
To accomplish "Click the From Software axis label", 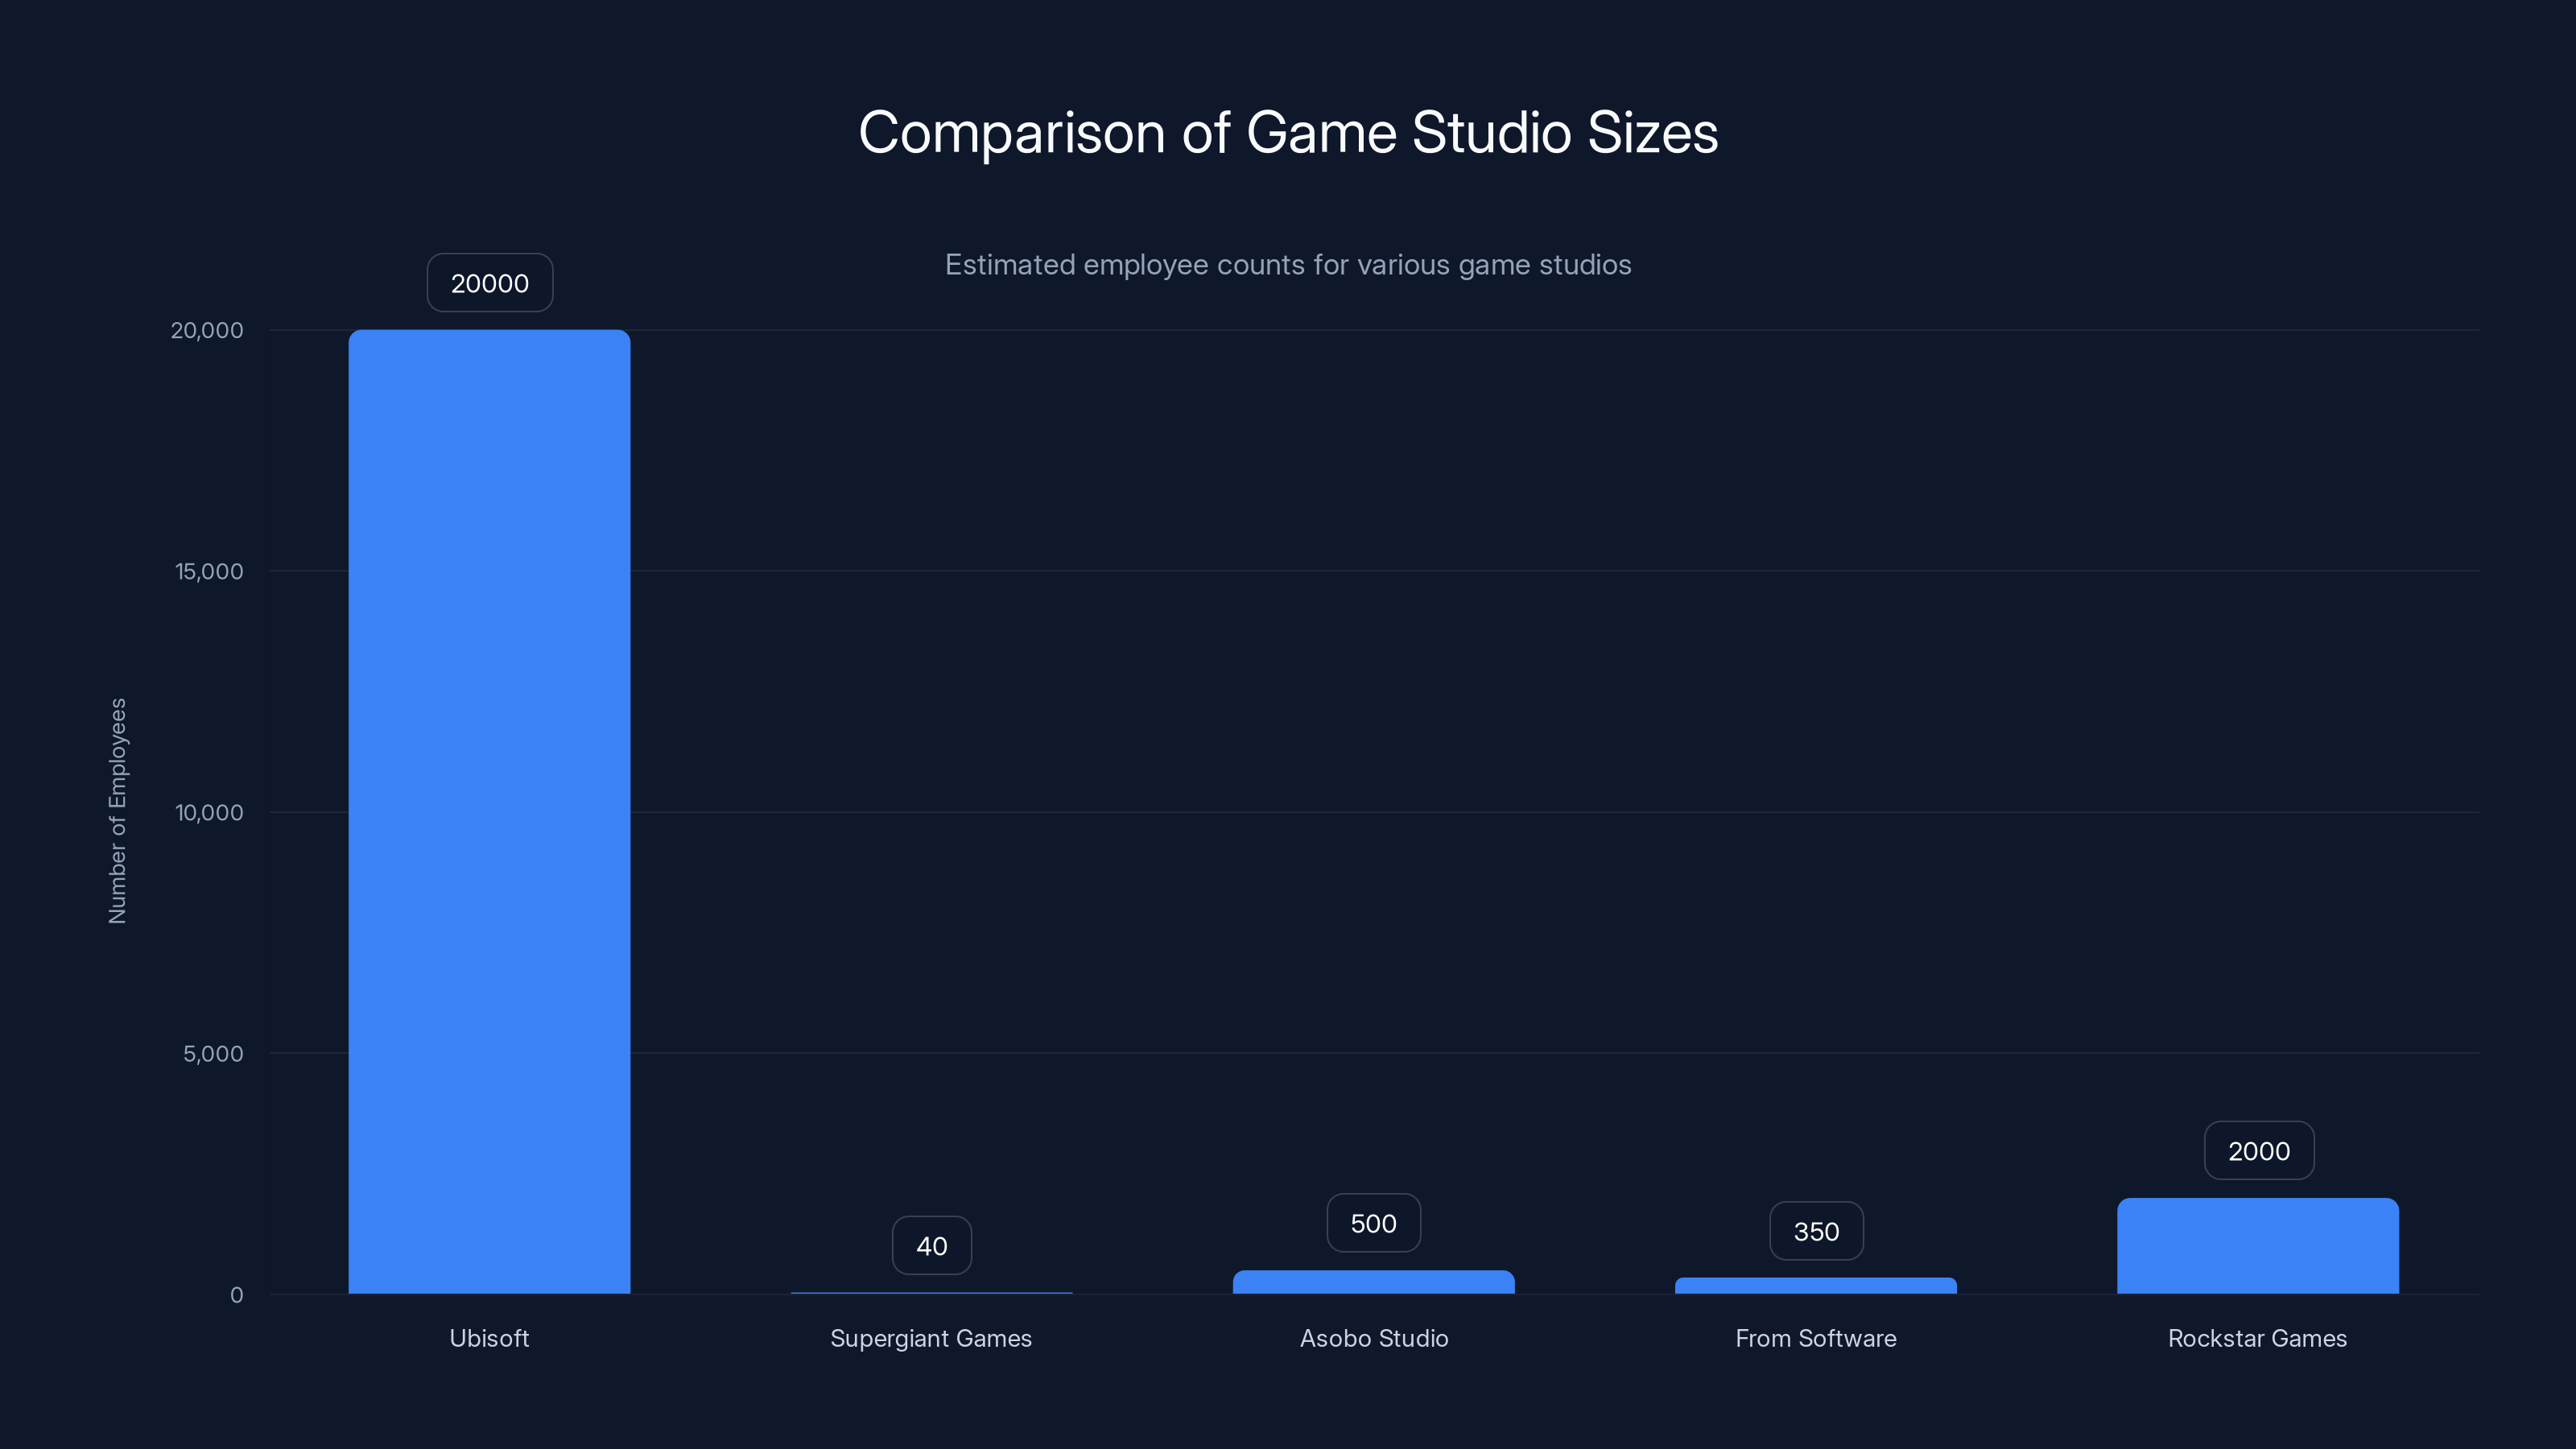I will (1815, 1338).
